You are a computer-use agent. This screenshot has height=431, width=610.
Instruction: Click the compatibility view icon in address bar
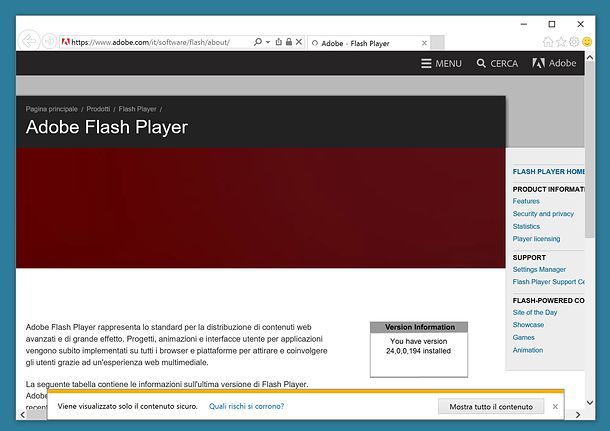pyautogui.click(x=279, y=42)
